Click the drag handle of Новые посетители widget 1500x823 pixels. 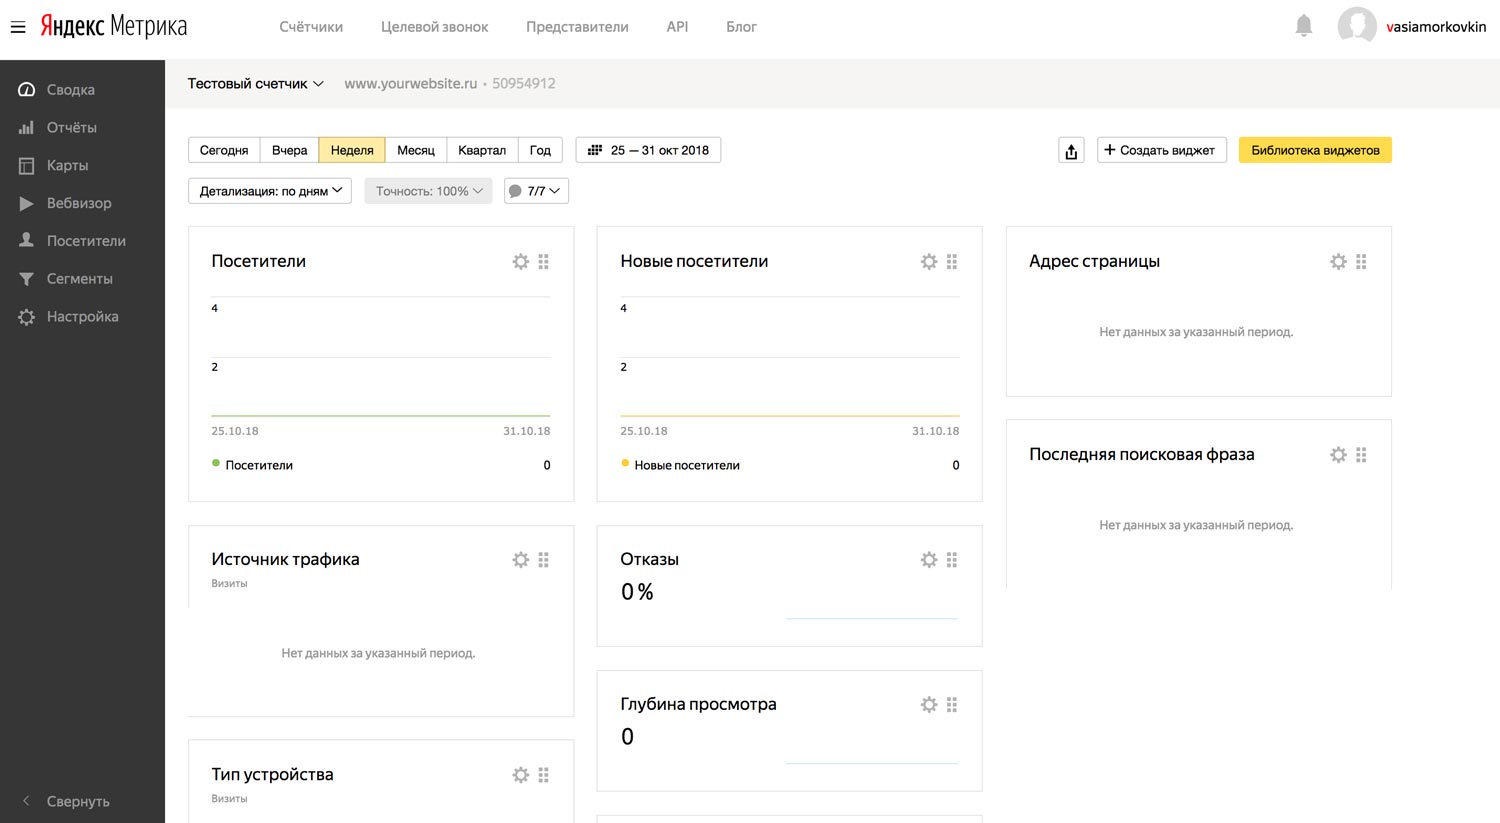[952, 262]
